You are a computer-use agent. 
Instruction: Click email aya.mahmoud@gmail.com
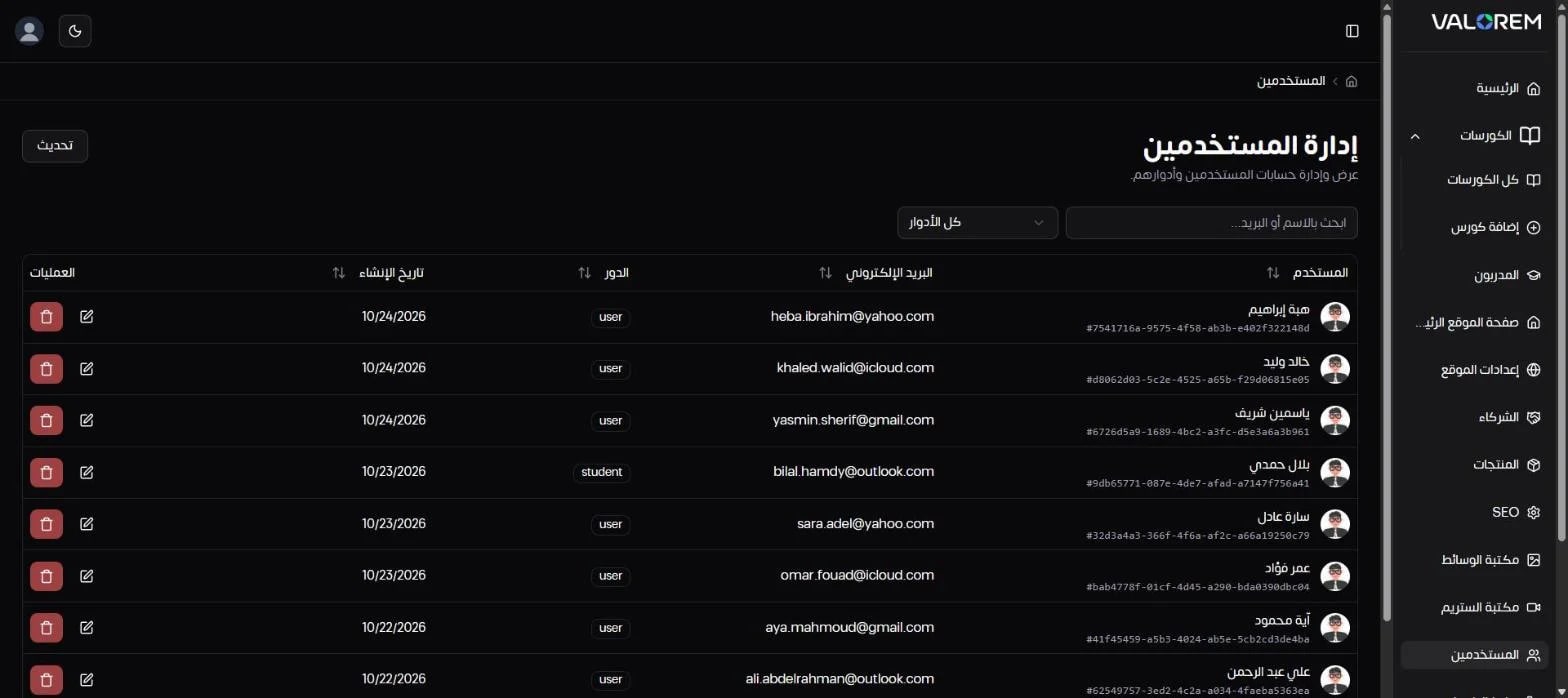coord(848,628)
